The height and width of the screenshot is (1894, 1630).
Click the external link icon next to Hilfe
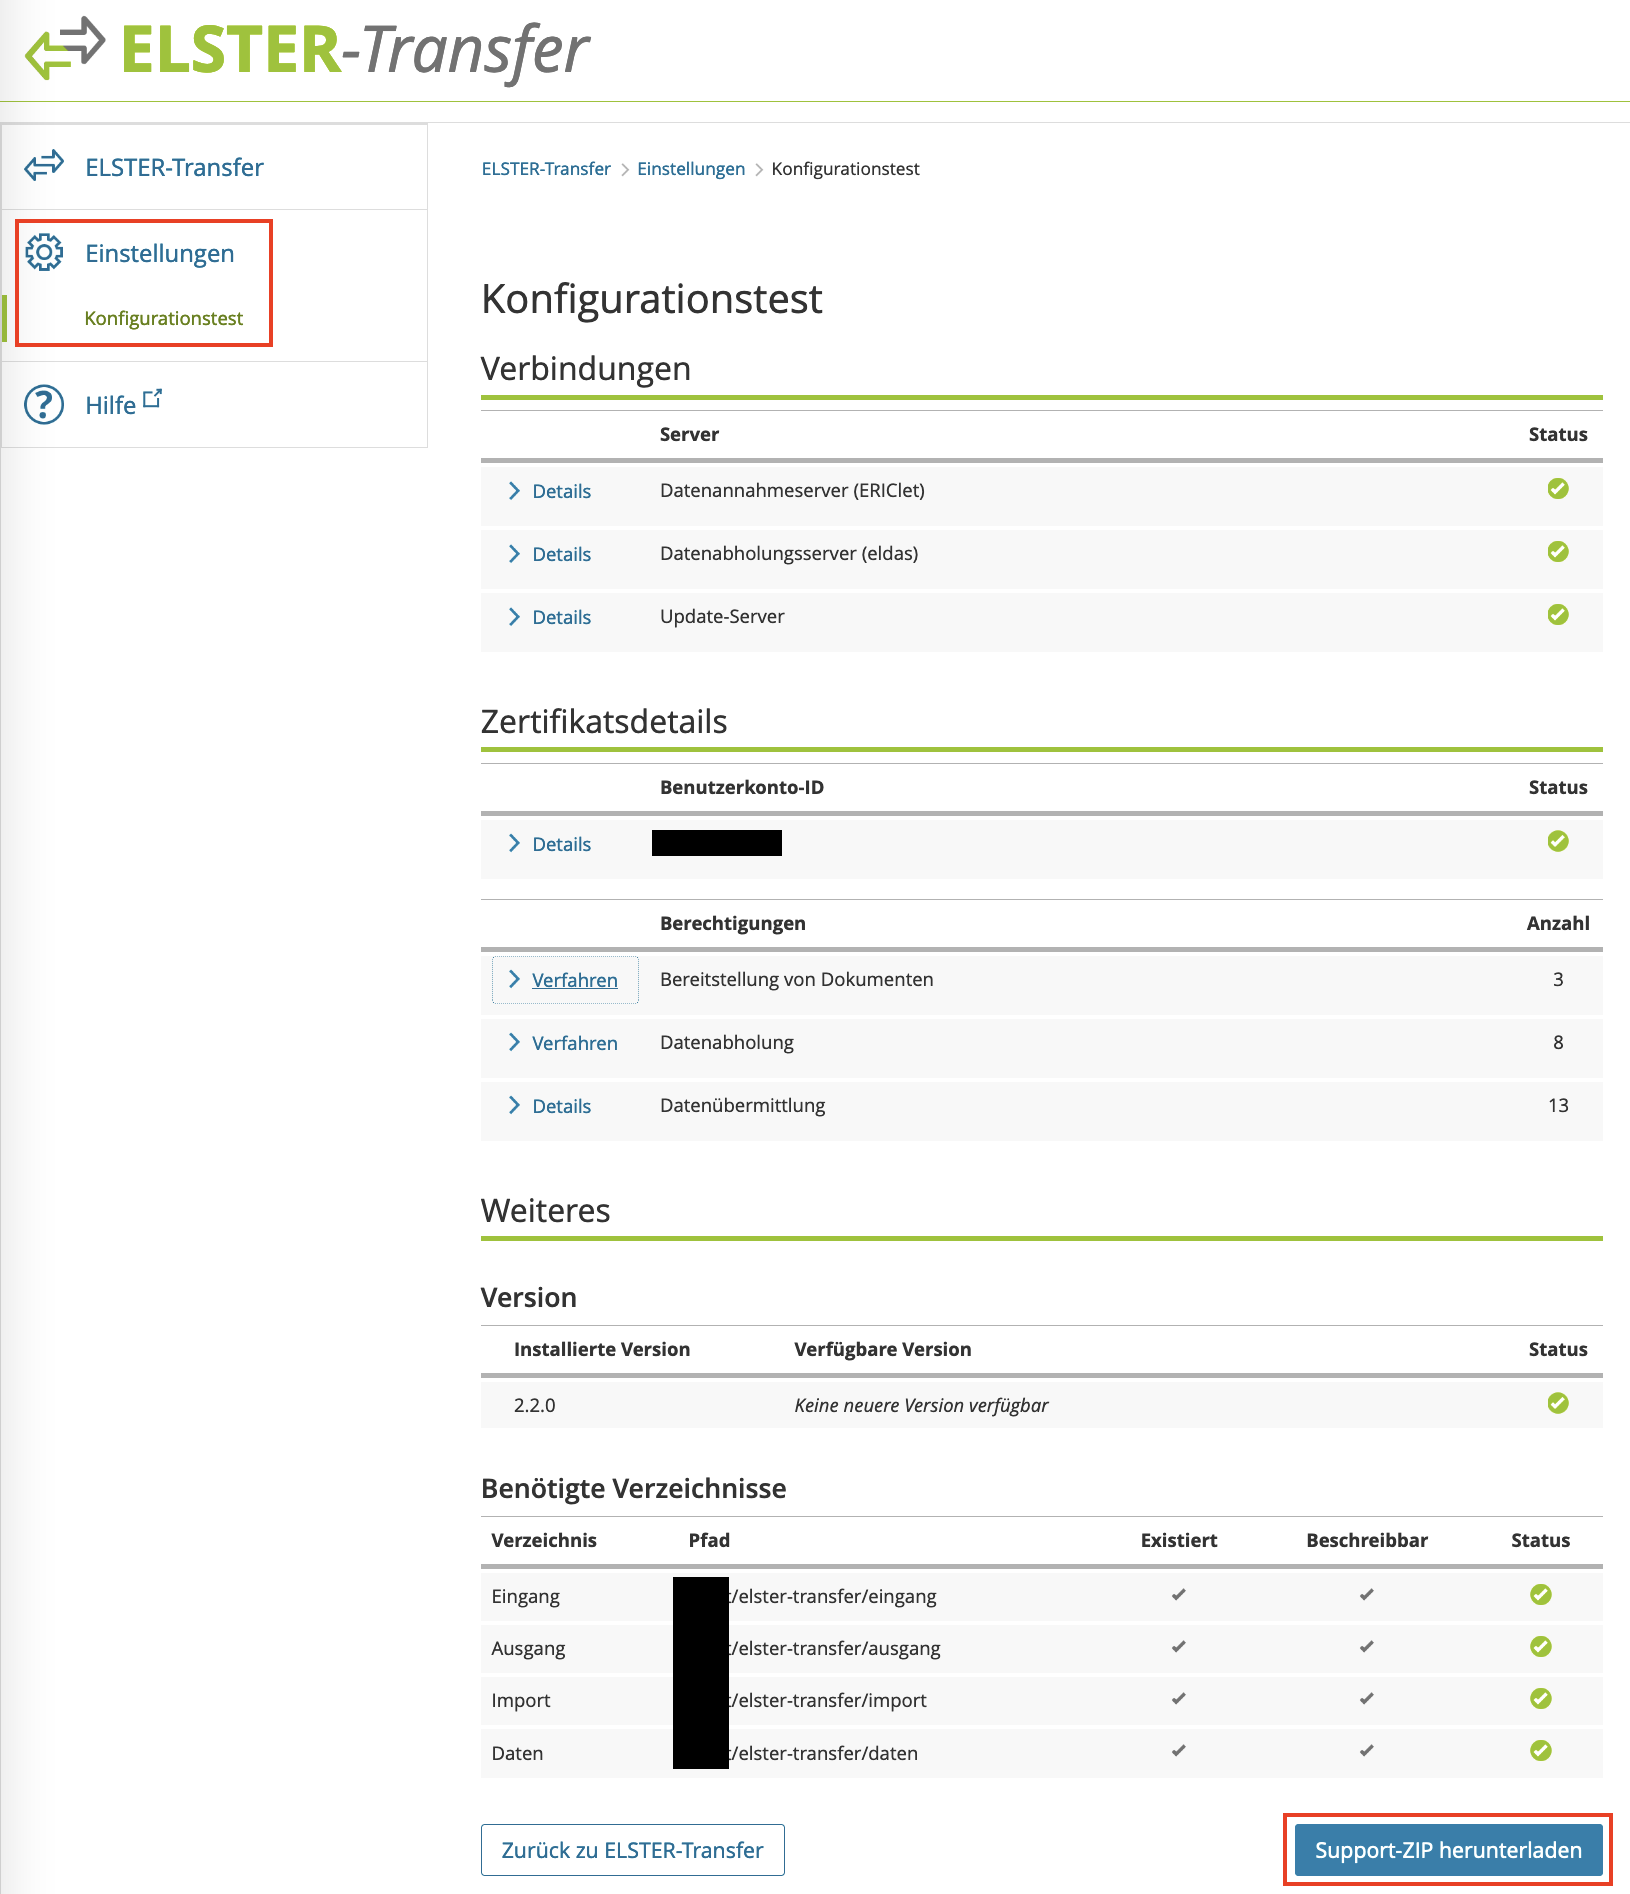pos(152,399)
